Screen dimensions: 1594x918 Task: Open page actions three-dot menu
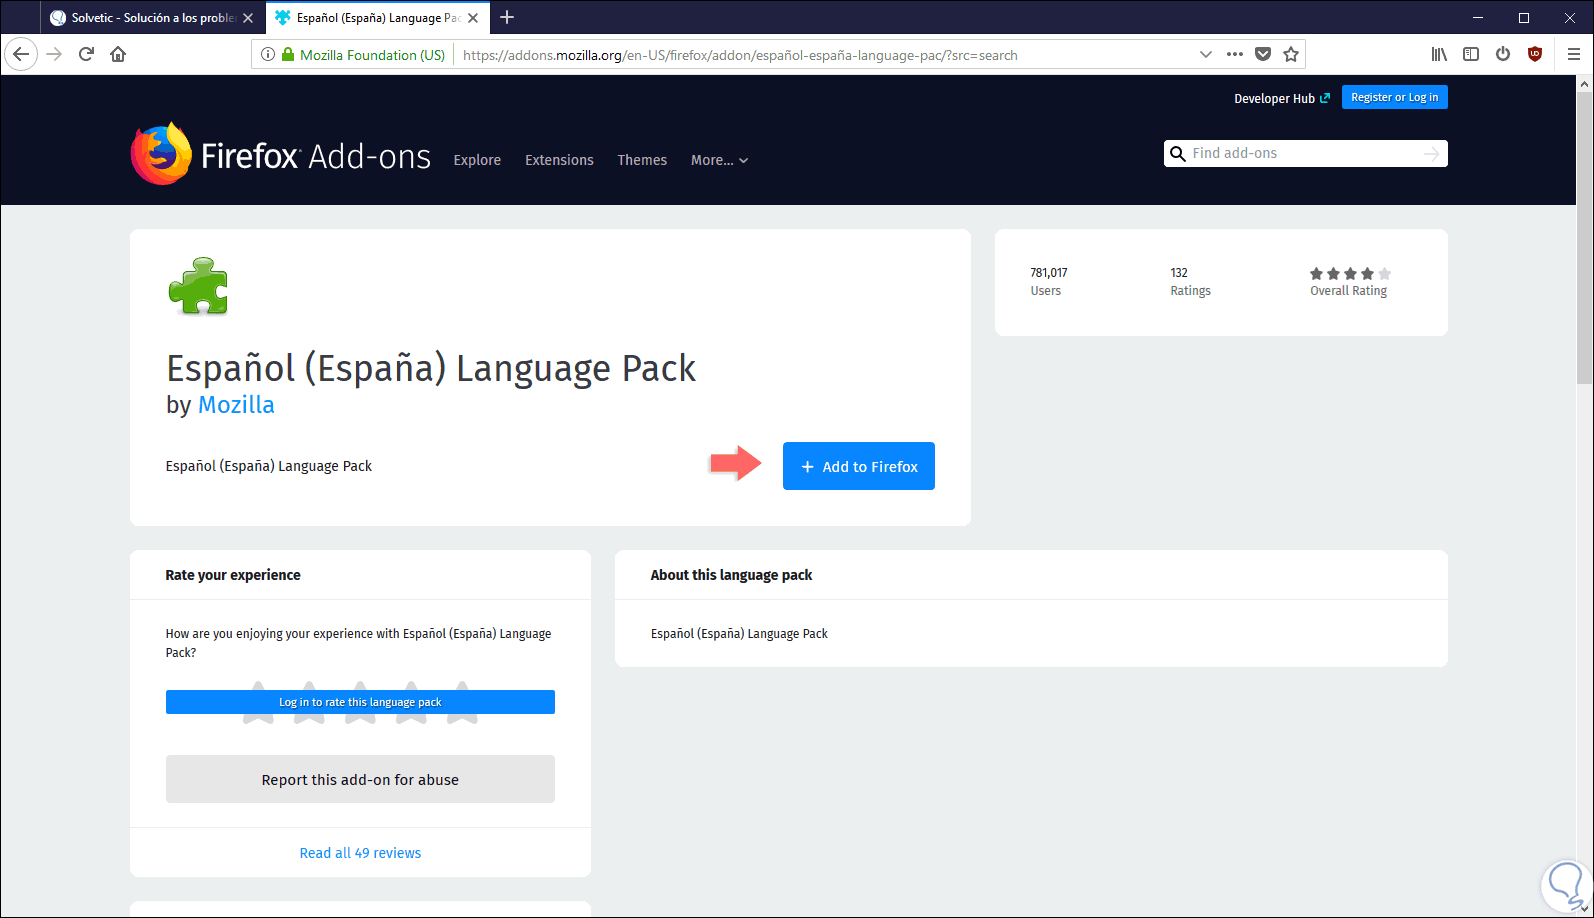(1235, 55)
